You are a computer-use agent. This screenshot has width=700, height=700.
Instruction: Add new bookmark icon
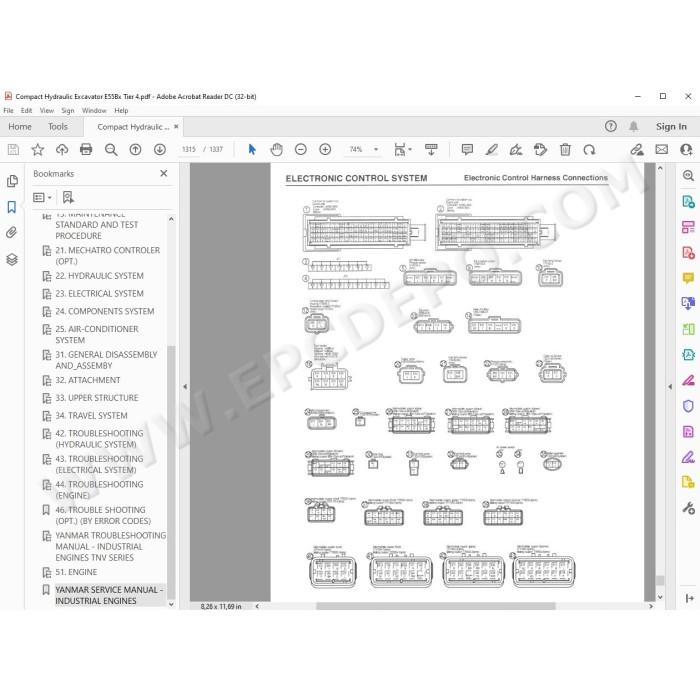68,197
